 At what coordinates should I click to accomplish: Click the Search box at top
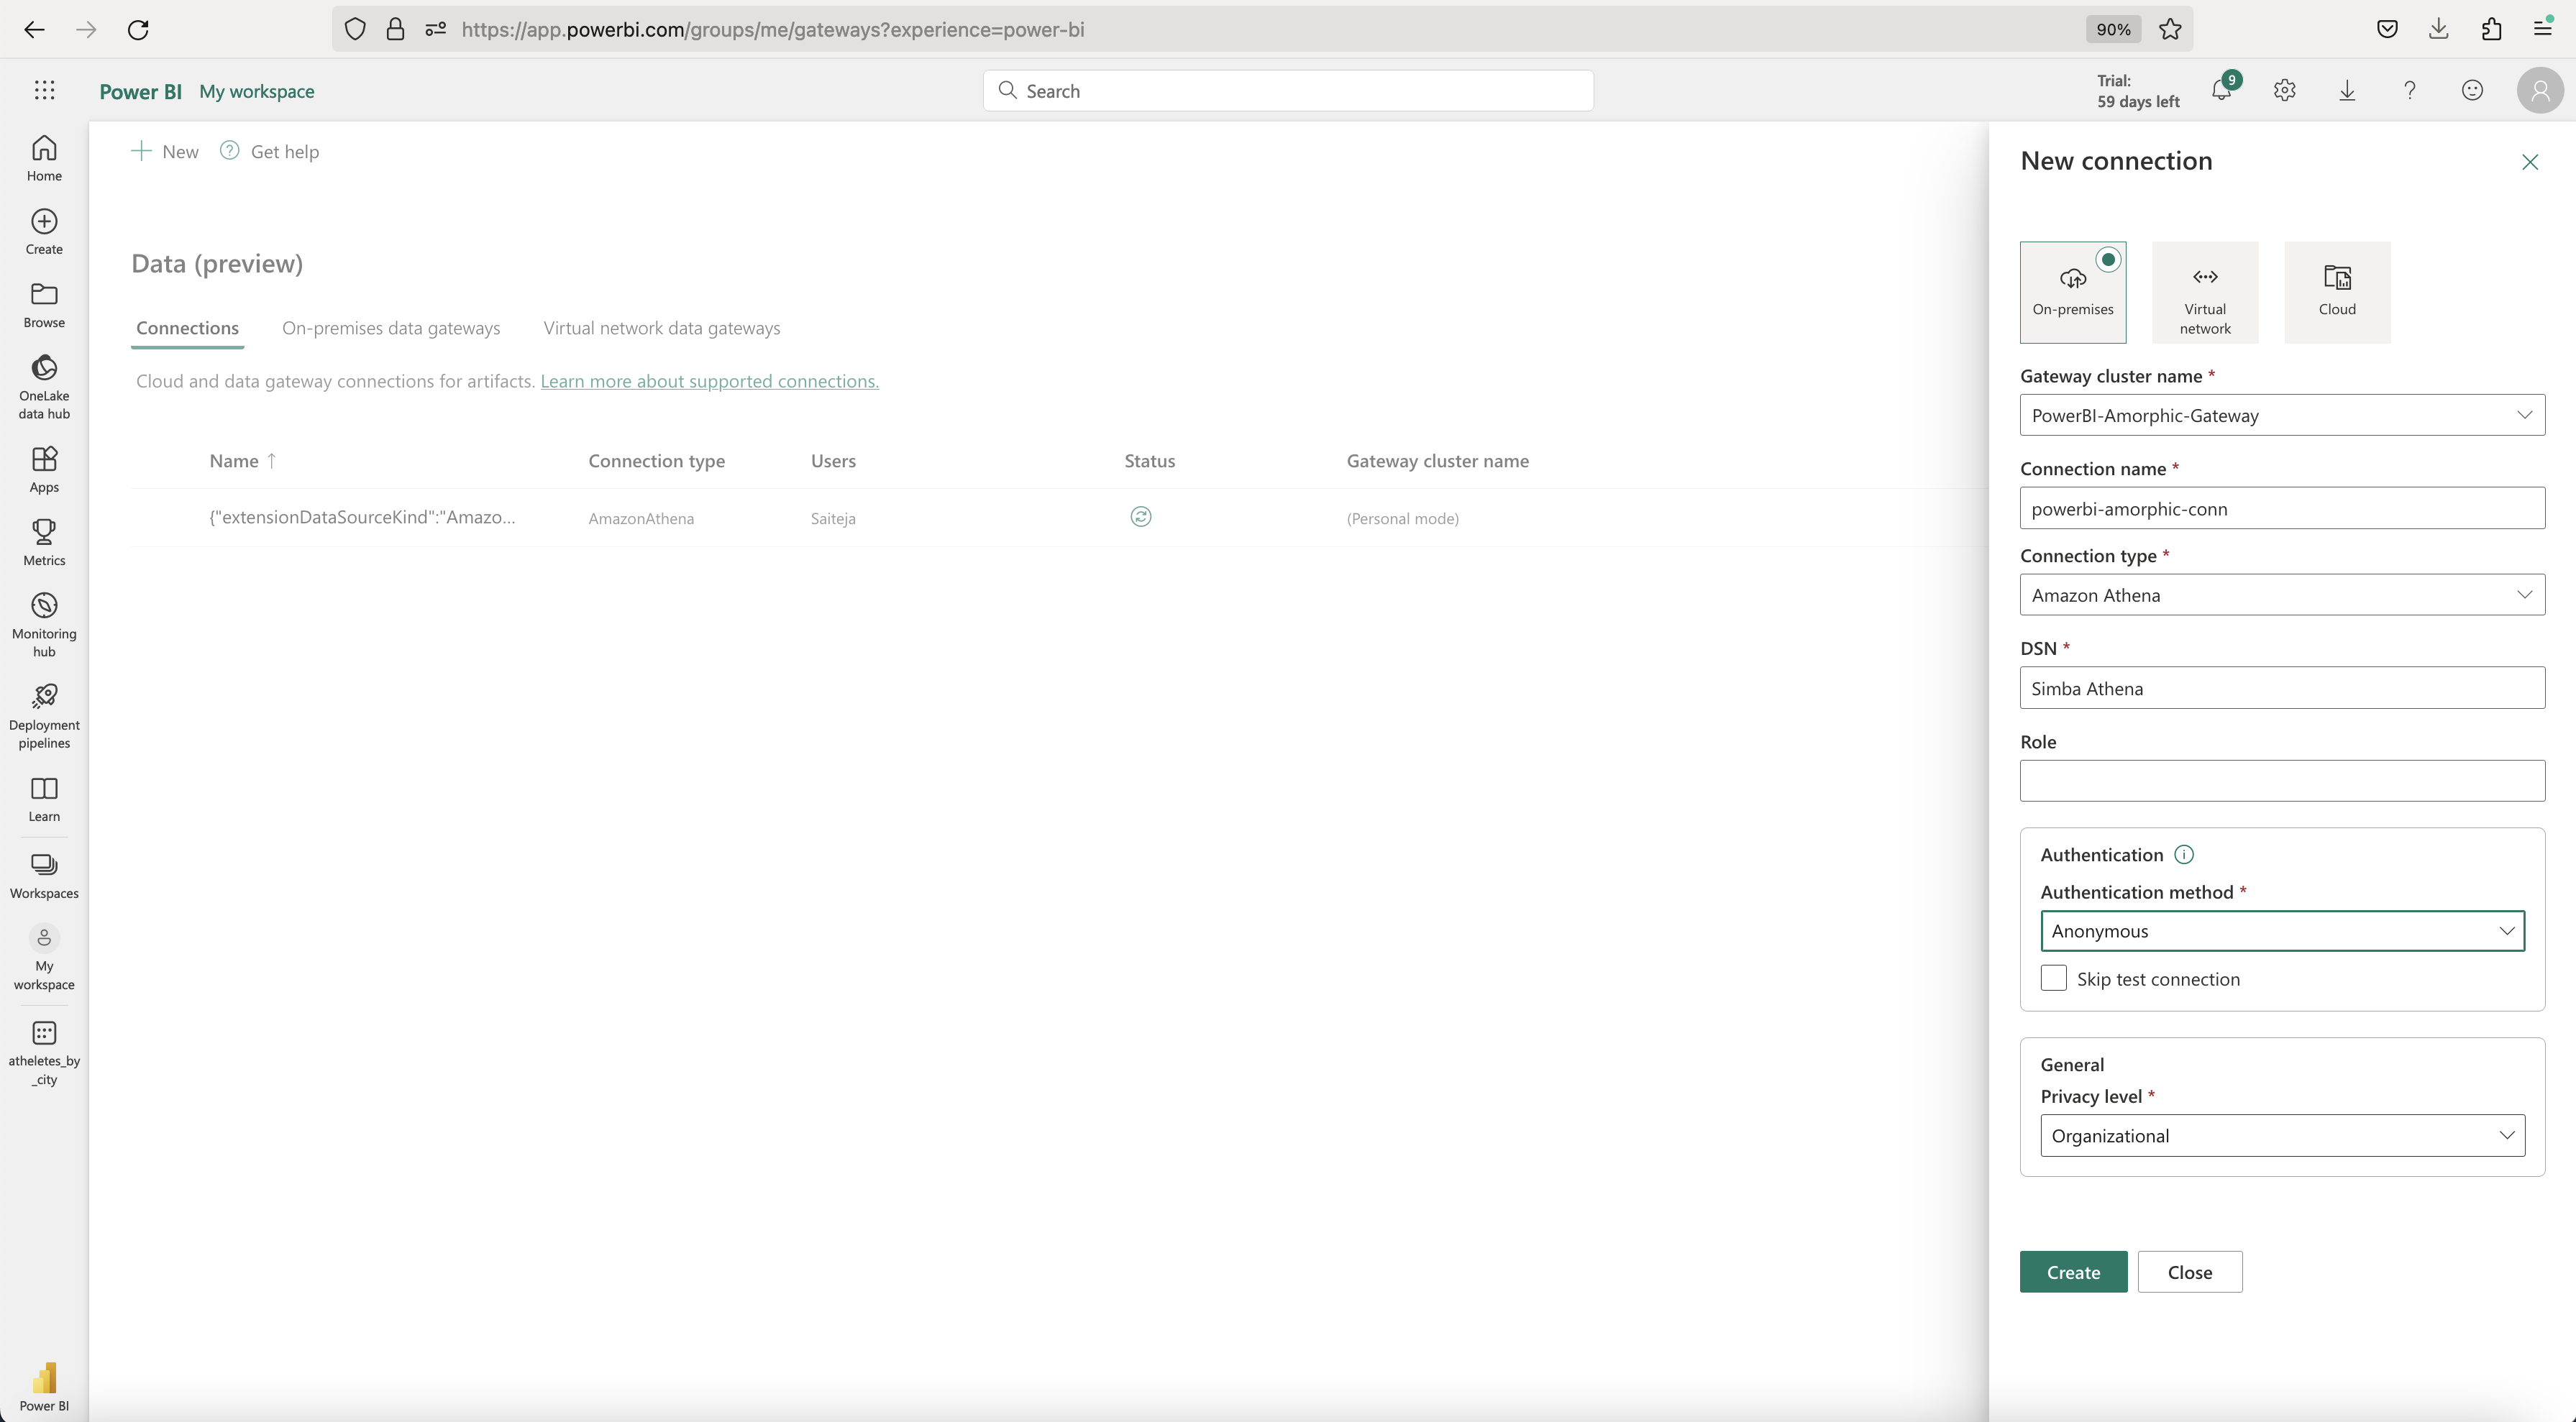coord(1288,91)
